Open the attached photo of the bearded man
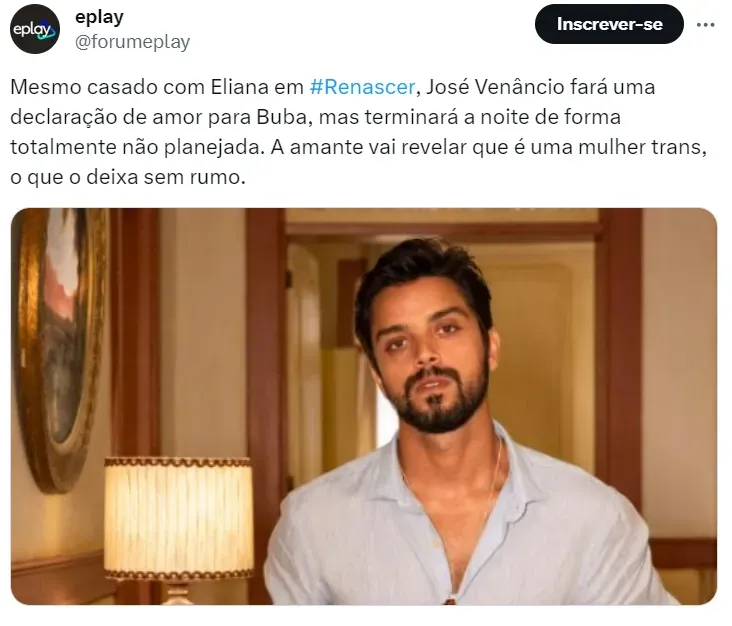The height and width of the screenshot is (626, 732). (x=364, y=407)
